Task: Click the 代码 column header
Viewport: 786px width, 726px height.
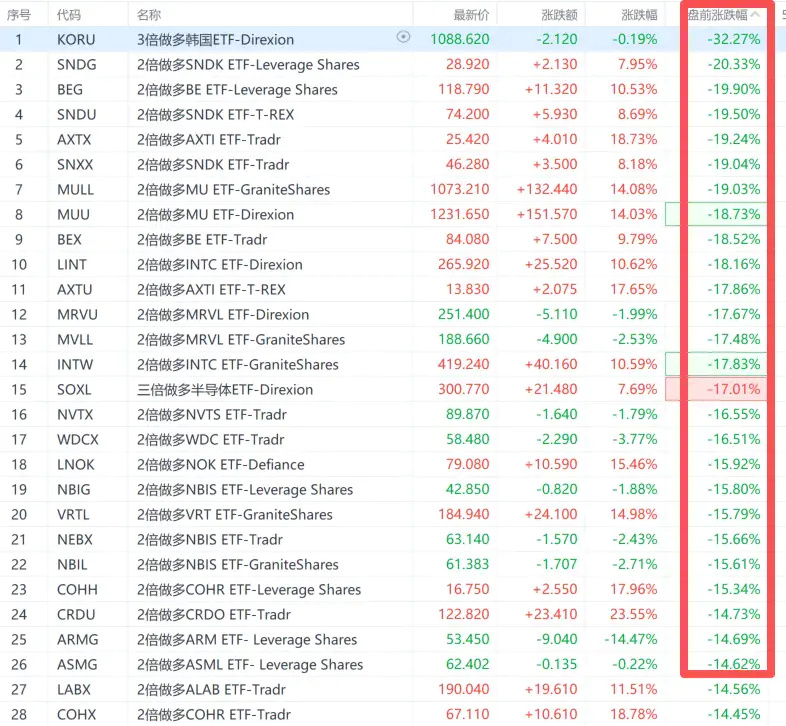Action: (x=69, y=15)
